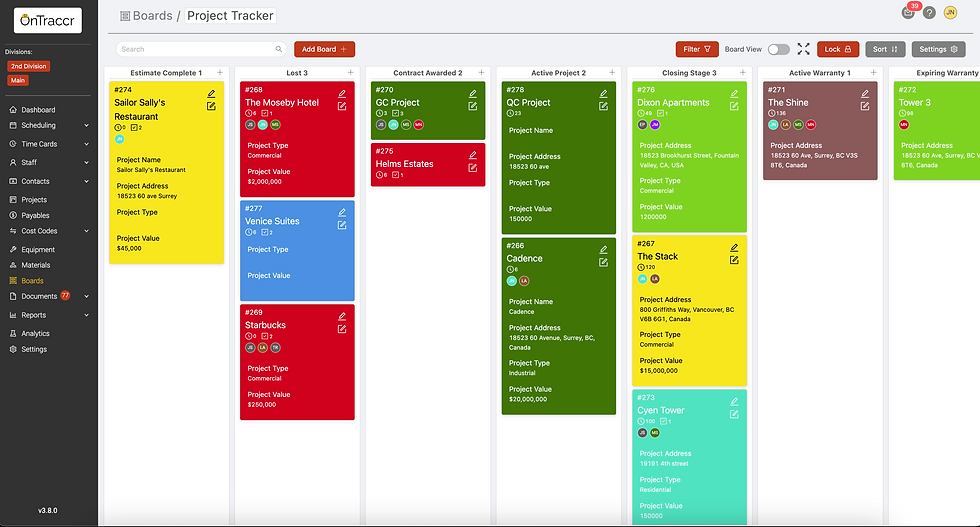Add a card to the Lost column with plus icon

(x=350, y=73)
